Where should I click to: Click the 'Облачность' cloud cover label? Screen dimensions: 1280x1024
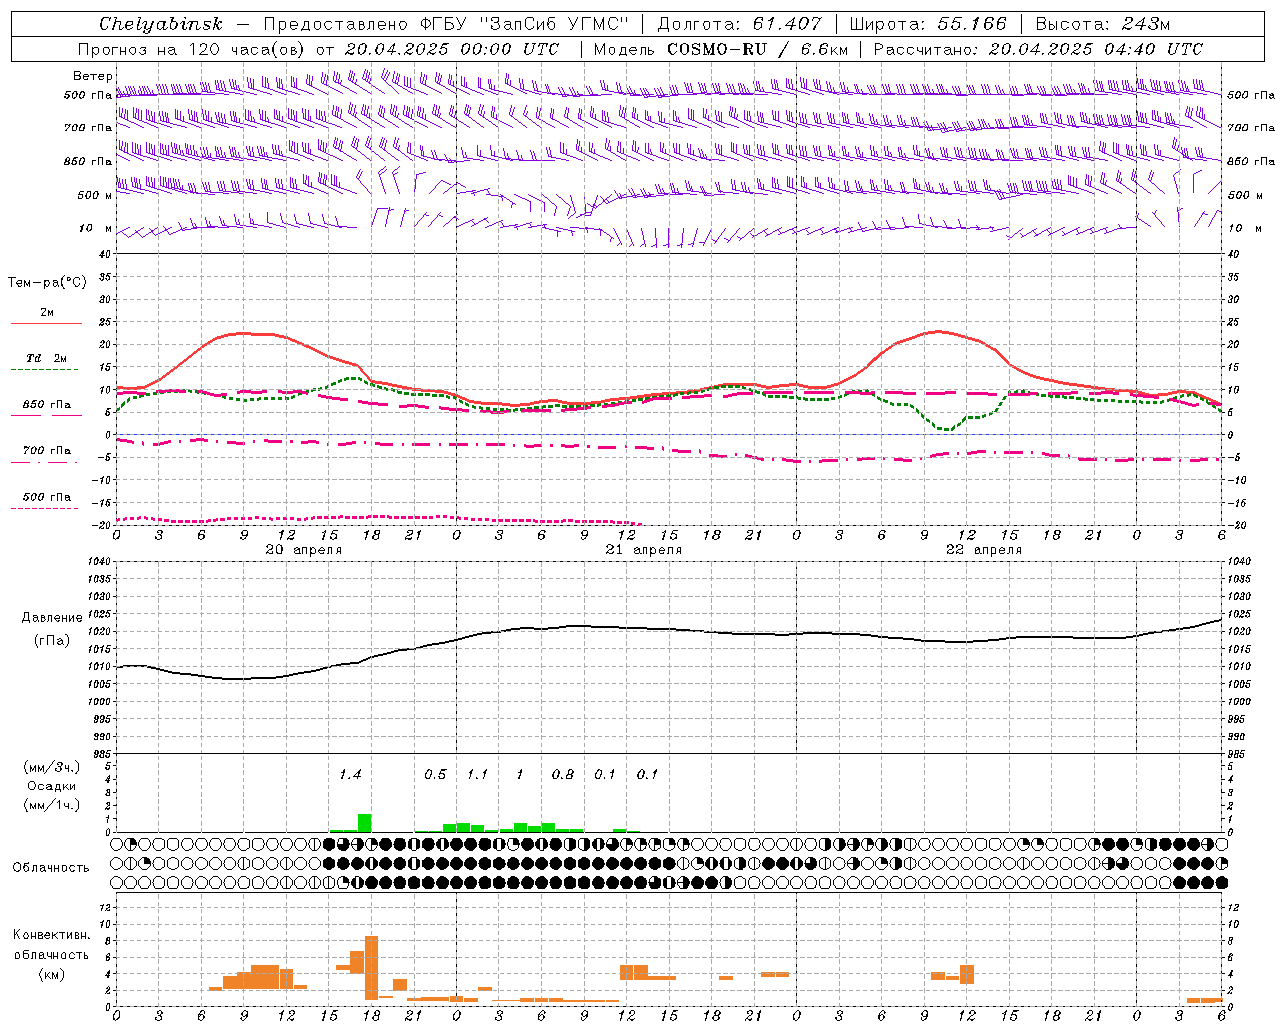tap(51, 868)
